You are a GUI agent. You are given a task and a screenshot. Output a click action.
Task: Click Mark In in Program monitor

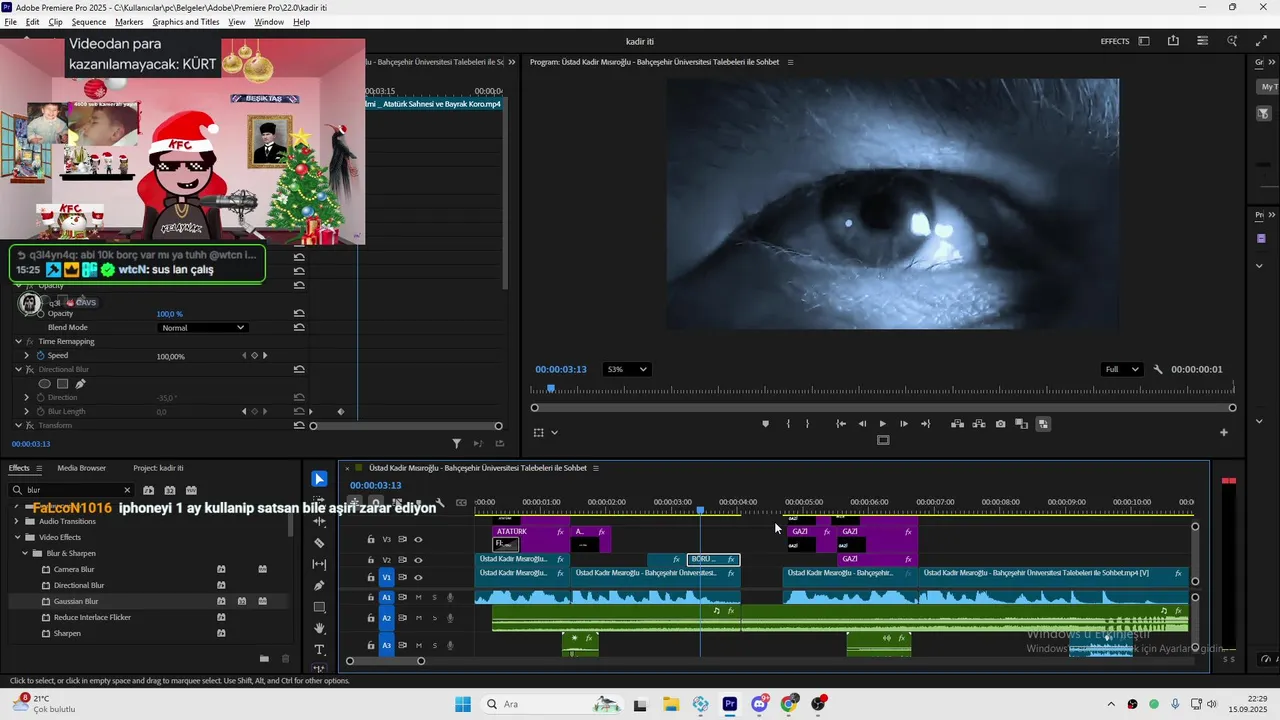point(788,424)
